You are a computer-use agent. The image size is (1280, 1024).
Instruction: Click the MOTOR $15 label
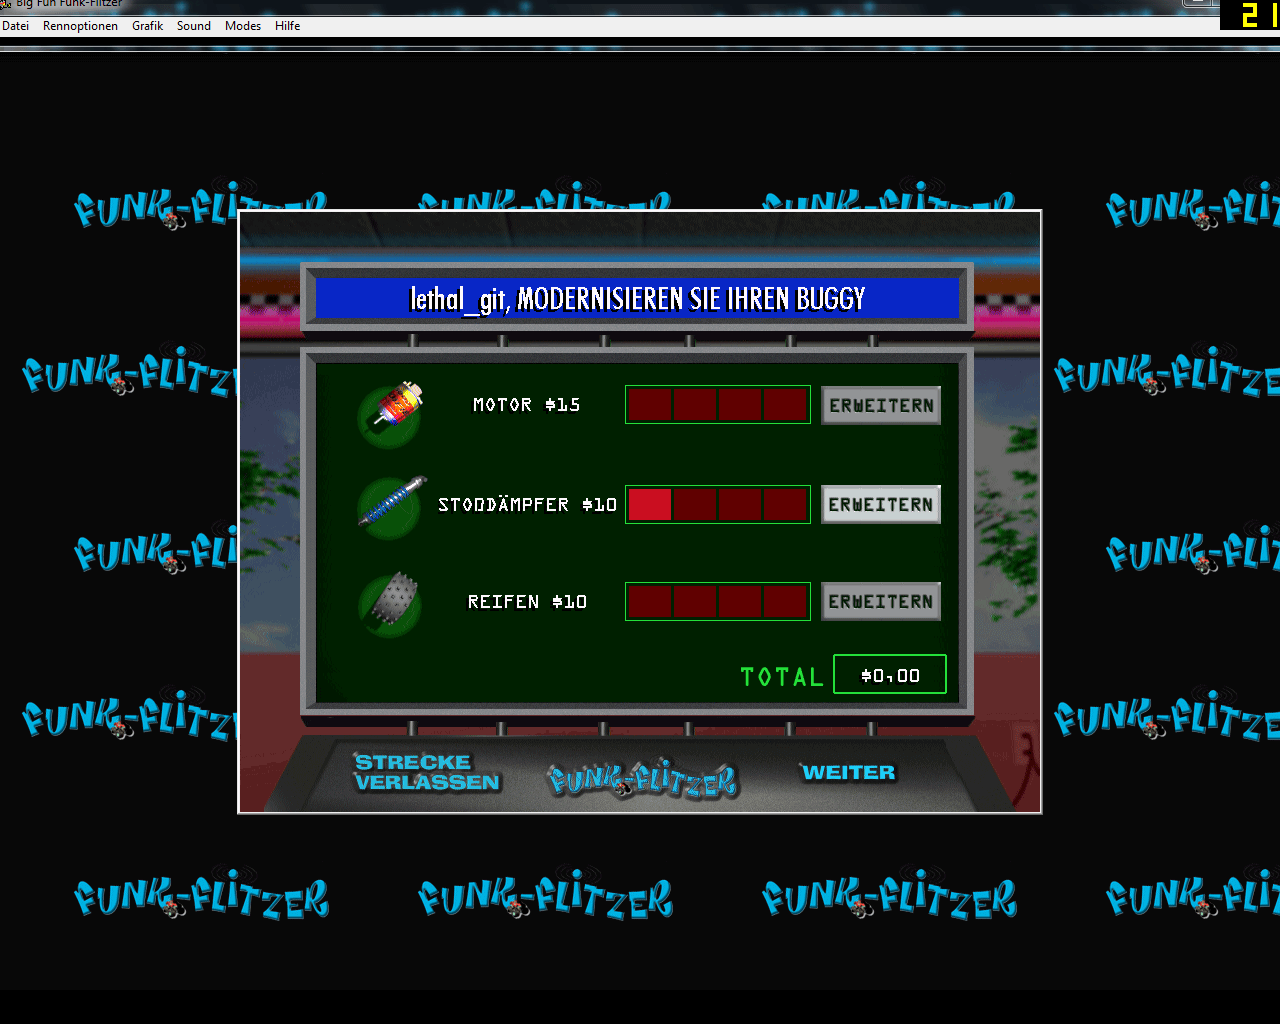[527, 405]
